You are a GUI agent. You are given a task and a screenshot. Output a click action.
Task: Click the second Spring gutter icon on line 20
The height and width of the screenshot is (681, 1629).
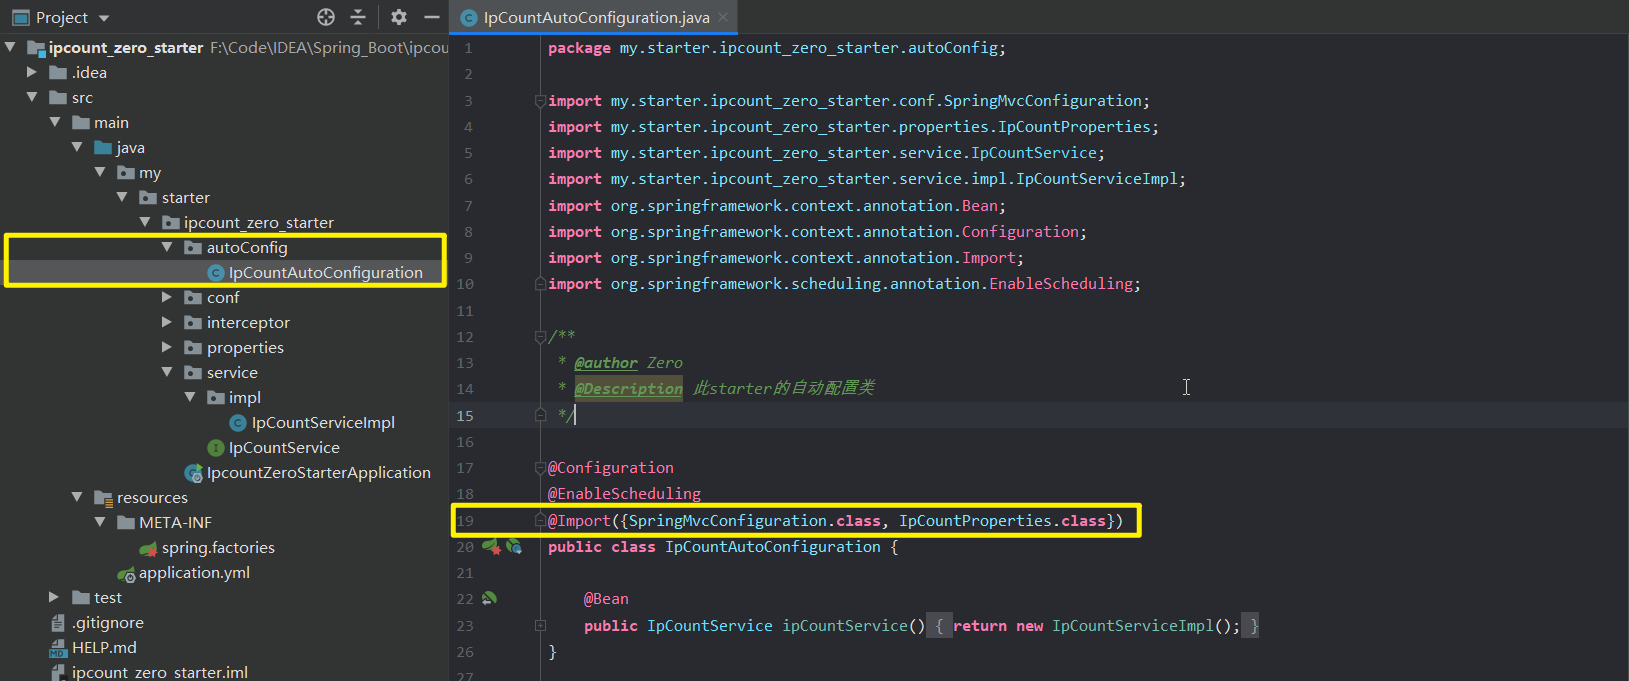(514, 546)
